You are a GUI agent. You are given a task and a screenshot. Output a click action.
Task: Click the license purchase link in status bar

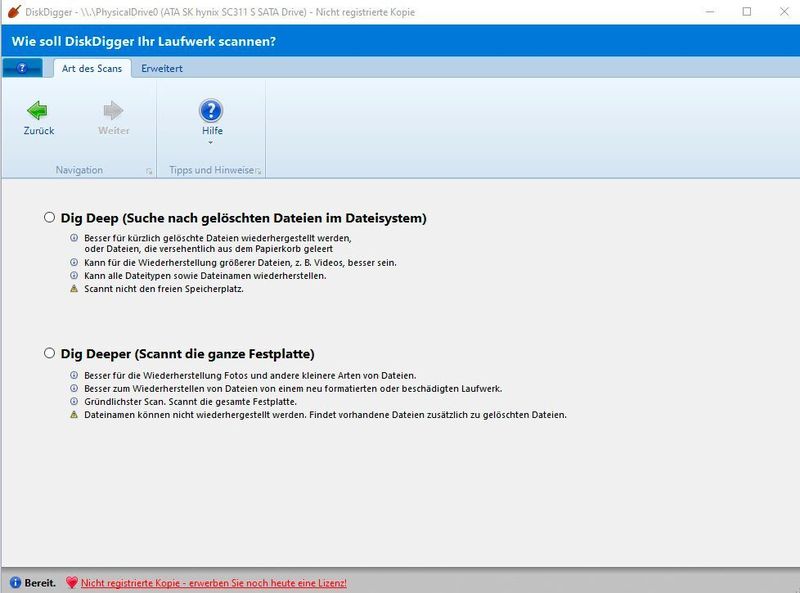[212, 580]
